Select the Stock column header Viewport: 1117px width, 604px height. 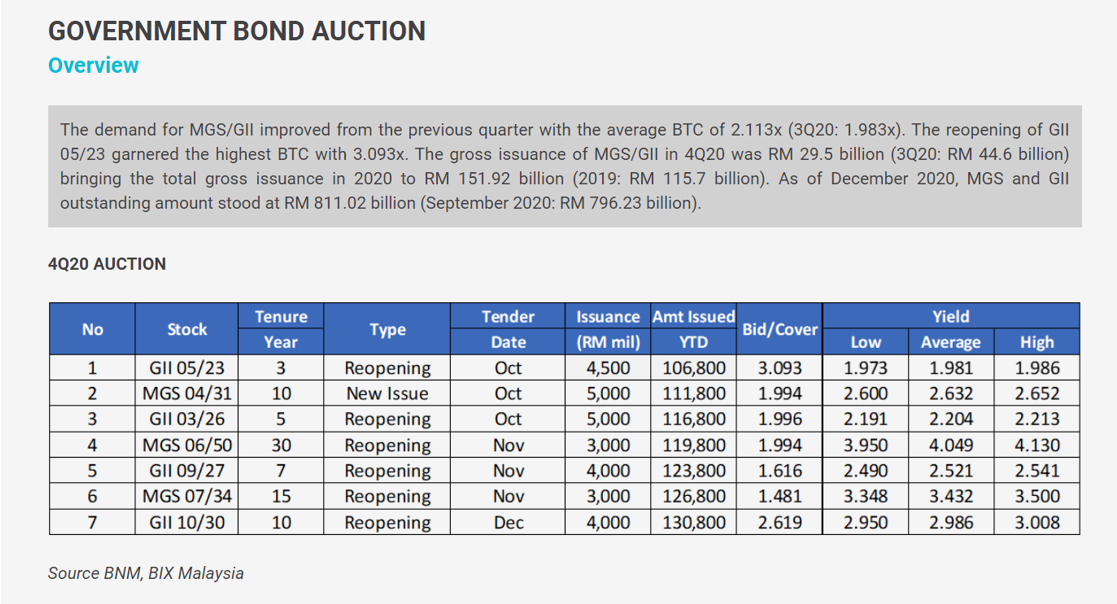coord(187,329)
